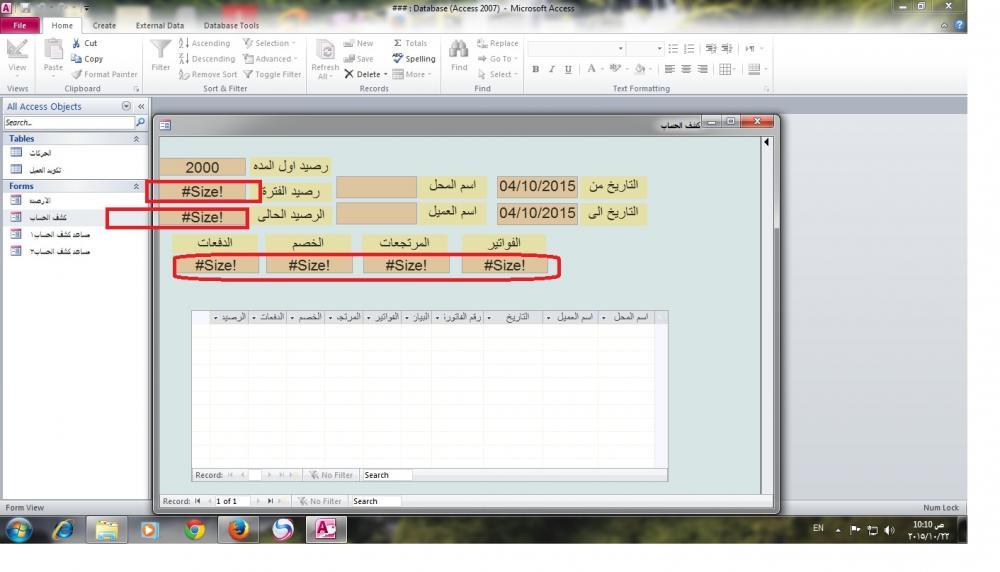The width and height of the screenshot is (1000, 572).
Task: Open the font color picker
Action: 593,69
